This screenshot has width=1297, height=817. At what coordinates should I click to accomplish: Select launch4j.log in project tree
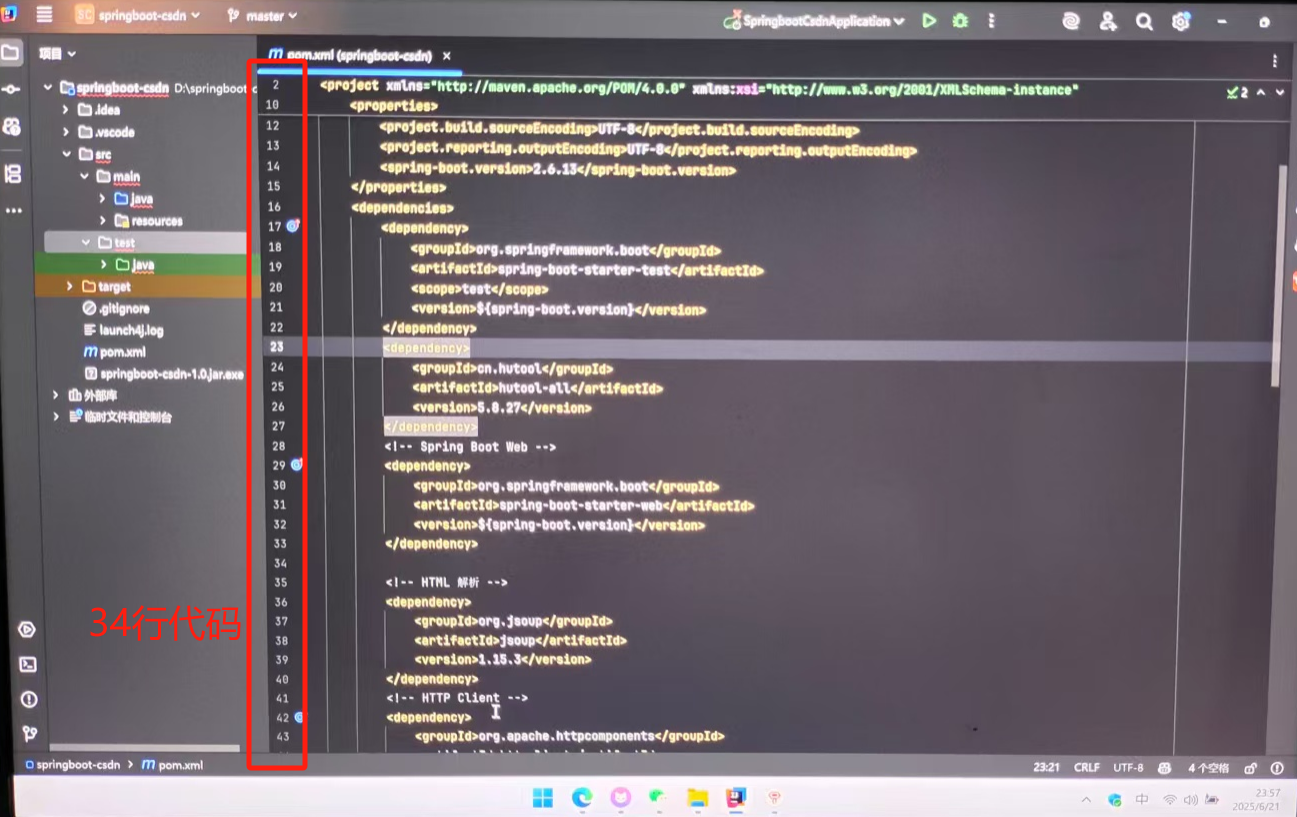[123, 330]
